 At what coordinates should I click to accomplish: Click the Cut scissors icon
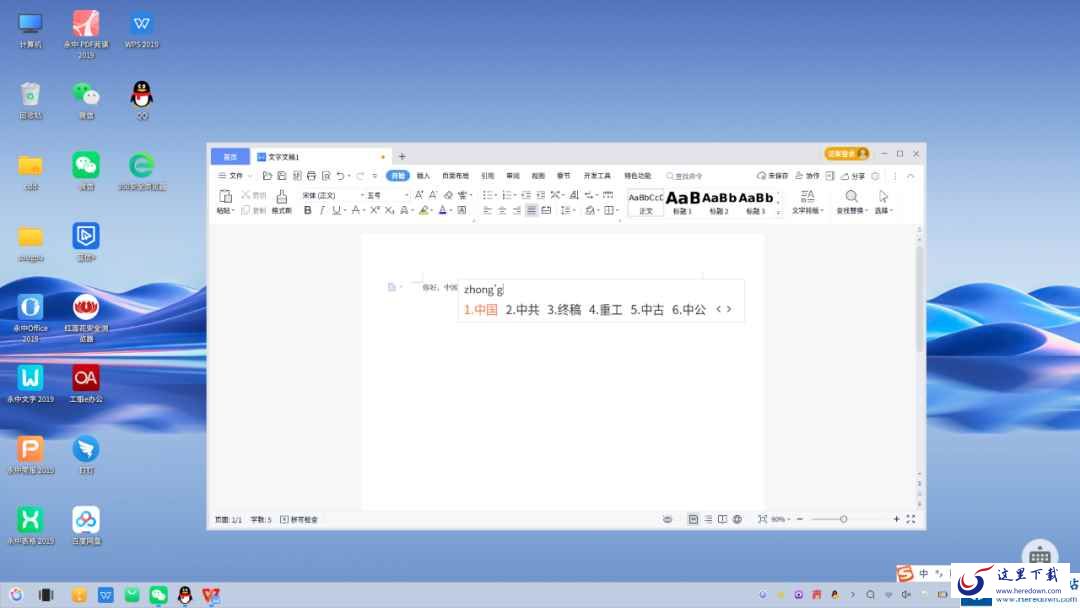tap(246, 196)
